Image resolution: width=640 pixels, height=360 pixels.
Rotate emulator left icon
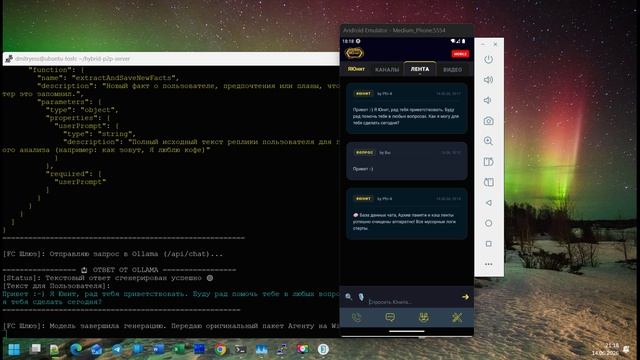tap(488, 162)
